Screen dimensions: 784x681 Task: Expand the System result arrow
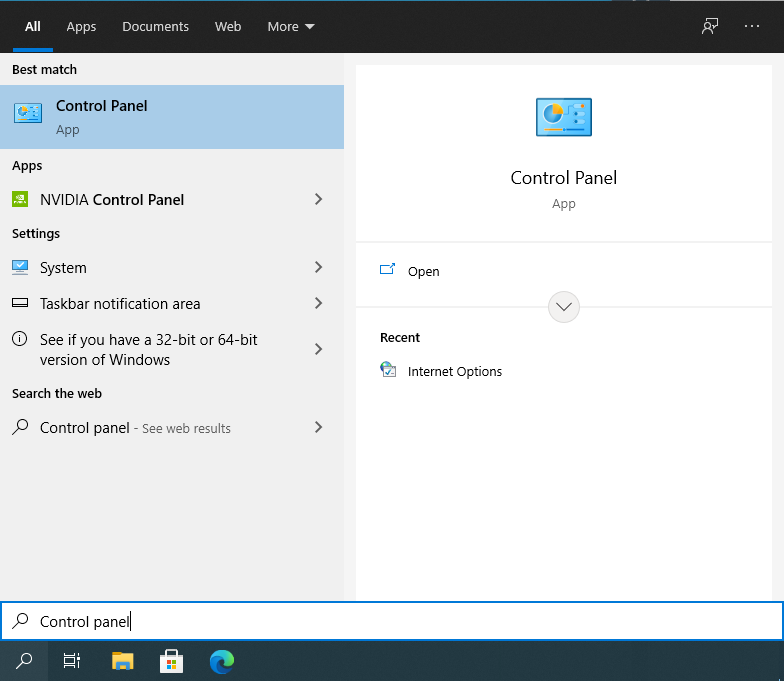pos(318,268)
